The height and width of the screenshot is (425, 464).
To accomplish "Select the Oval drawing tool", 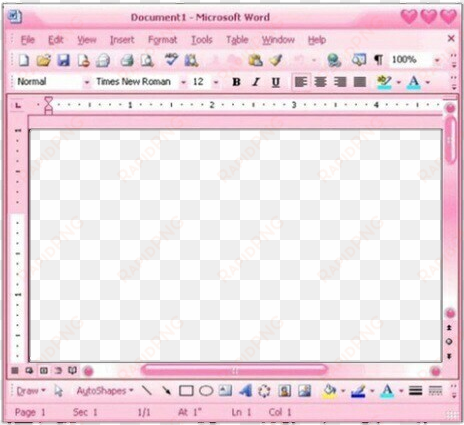I will click(206, 391).
